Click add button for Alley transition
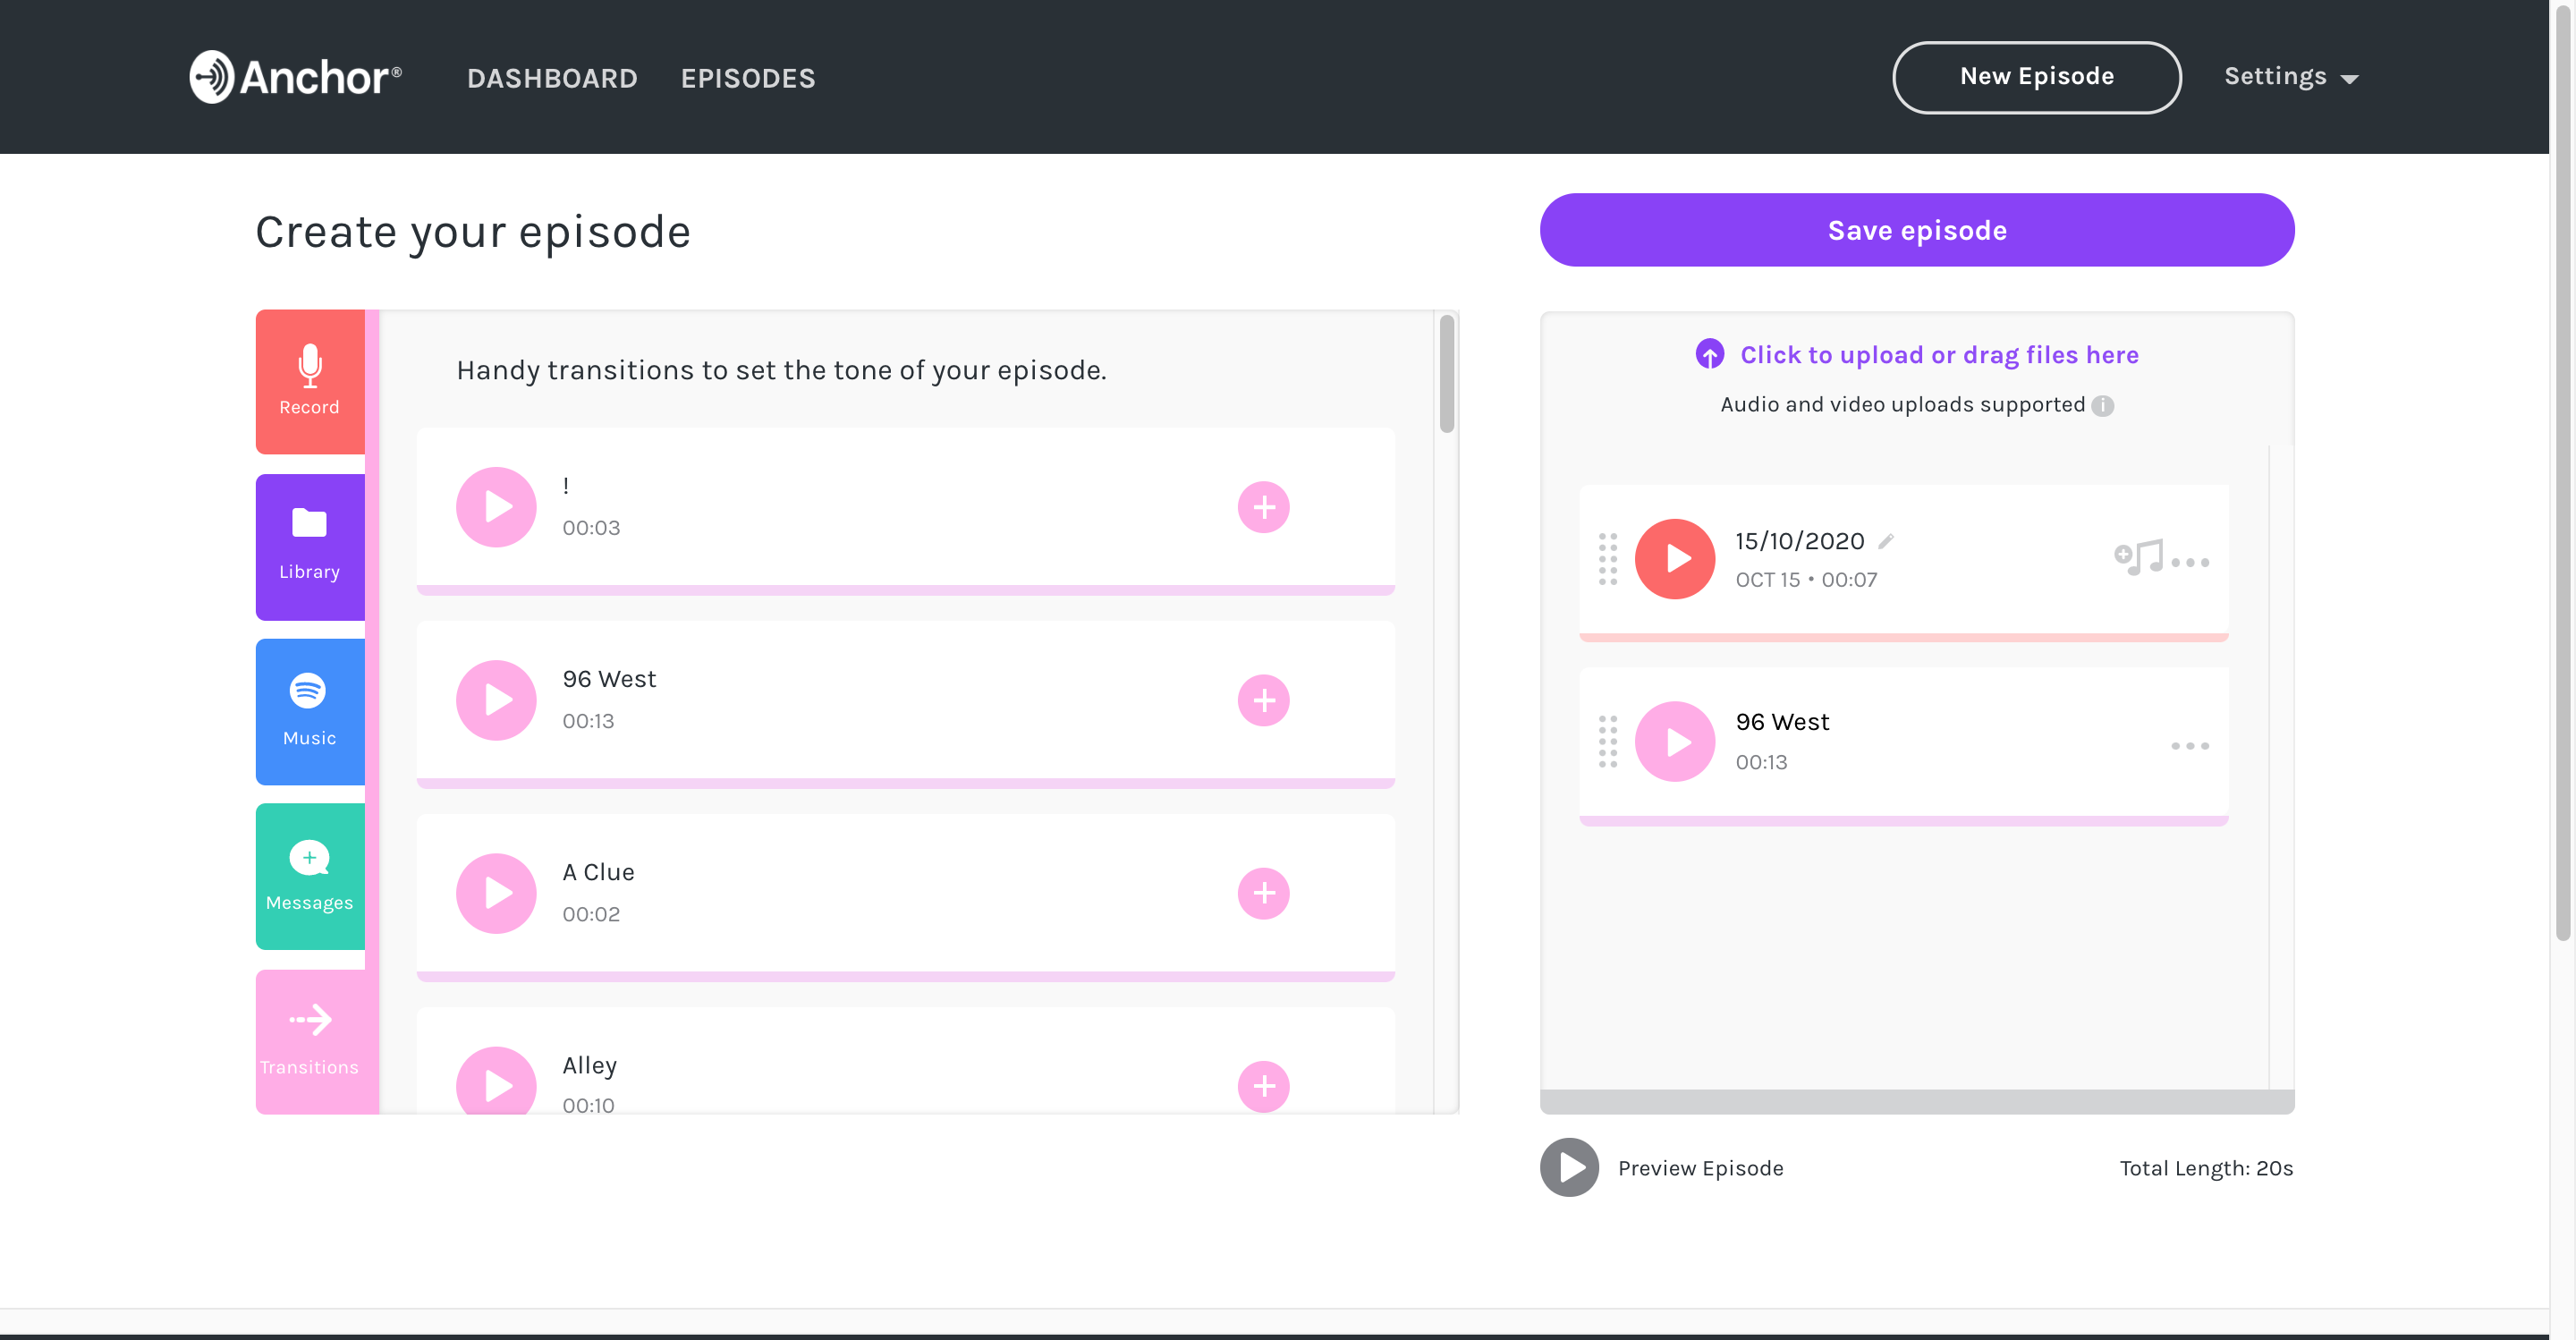 pyautogui.click(x=1264, y=1086)
